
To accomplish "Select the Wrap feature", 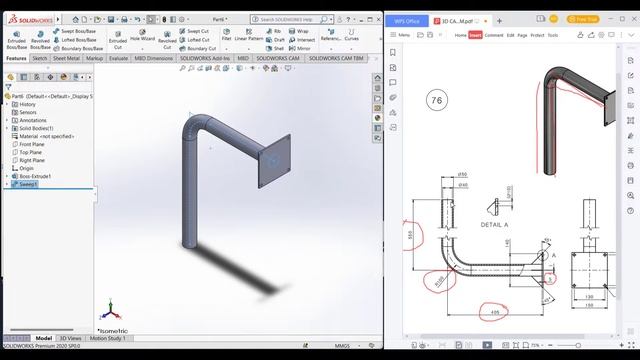I will [298, 31].
